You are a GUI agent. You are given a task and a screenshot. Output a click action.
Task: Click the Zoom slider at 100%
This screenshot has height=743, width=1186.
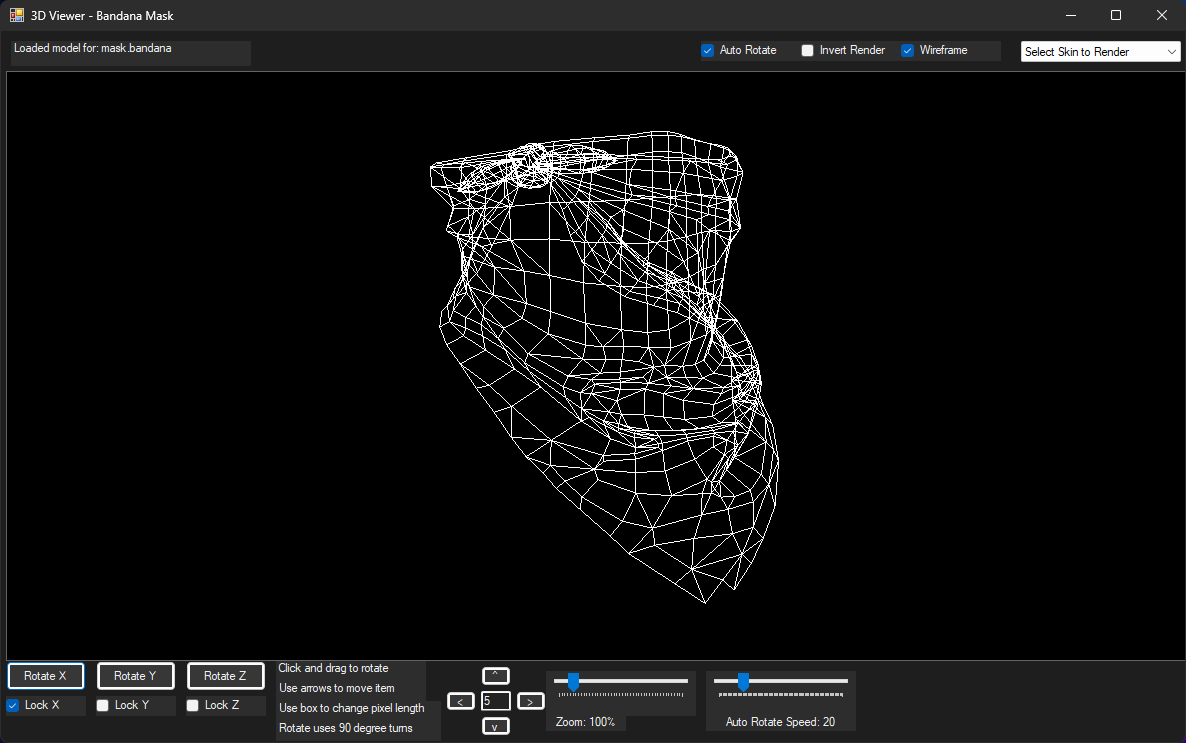(572, 682)
